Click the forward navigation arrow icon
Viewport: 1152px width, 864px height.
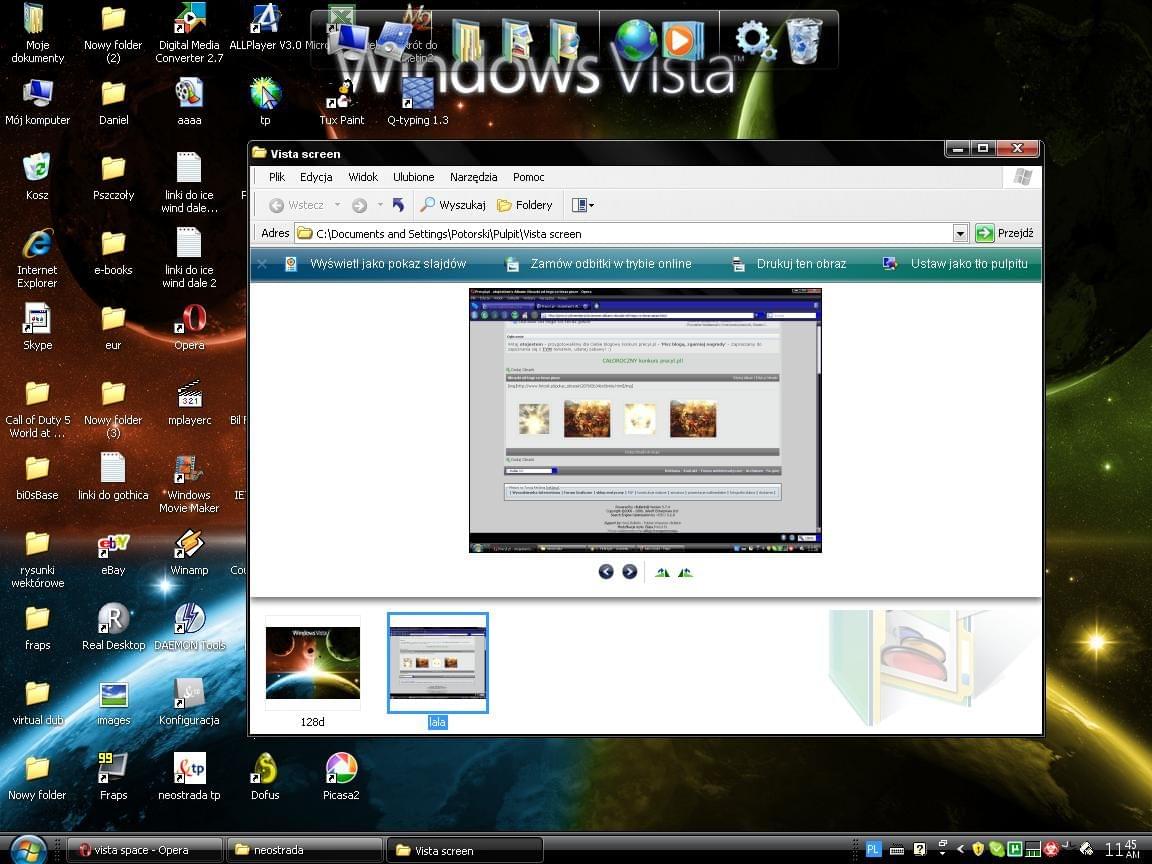[x=359, y=205]
